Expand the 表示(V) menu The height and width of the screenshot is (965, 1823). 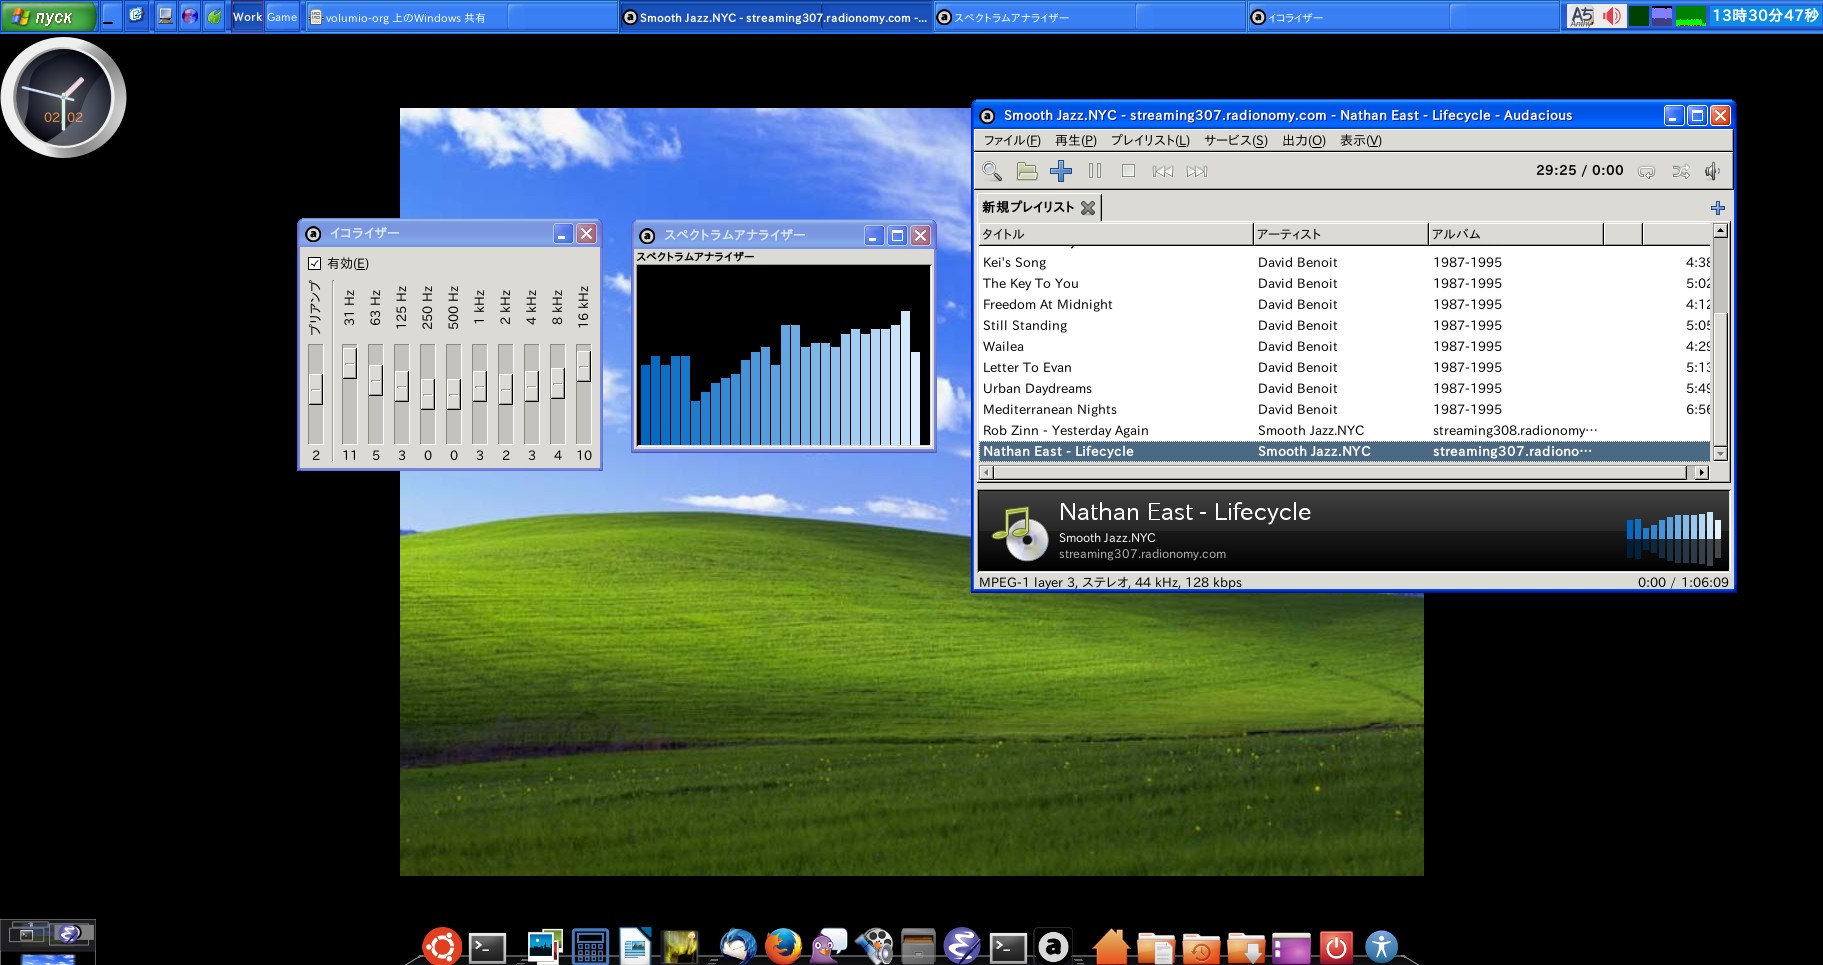coord(1360,141)
